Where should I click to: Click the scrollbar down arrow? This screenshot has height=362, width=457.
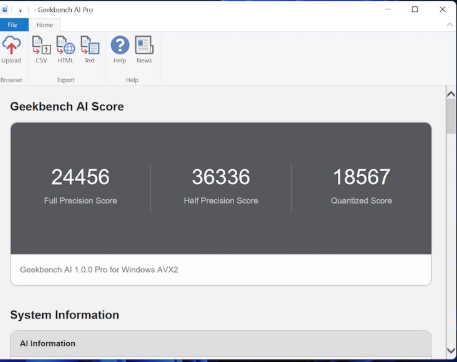point(451,351)
